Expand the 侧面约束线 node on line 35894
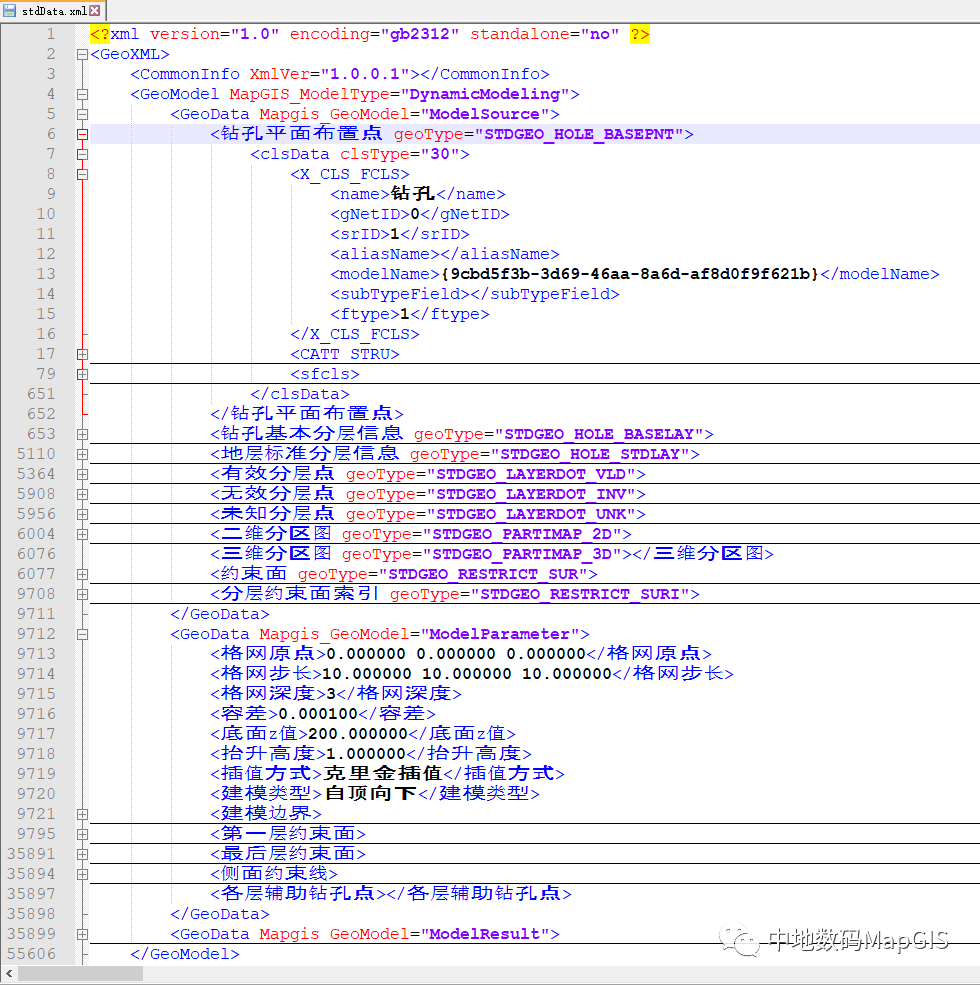The height and width of the screenshot is (985, 980). pos(82,874)
